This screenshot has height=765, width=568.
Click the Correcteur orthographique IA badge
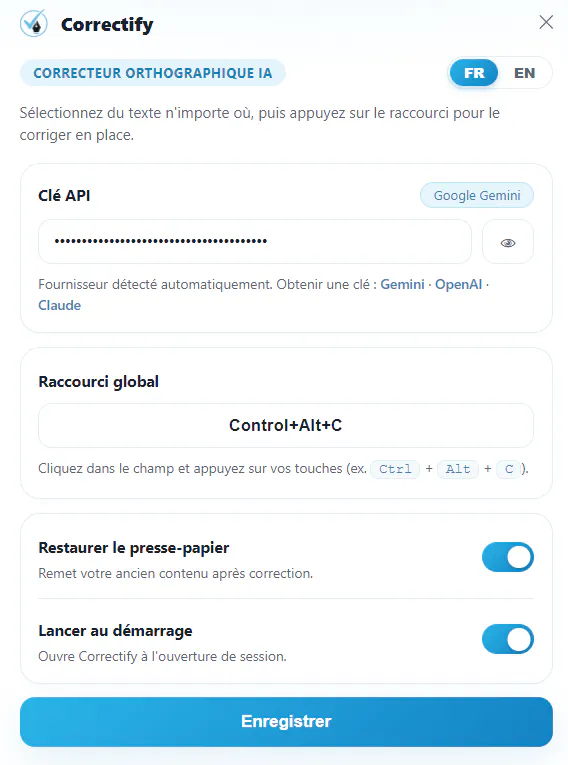pyautogui.click(x=152, y=73)
